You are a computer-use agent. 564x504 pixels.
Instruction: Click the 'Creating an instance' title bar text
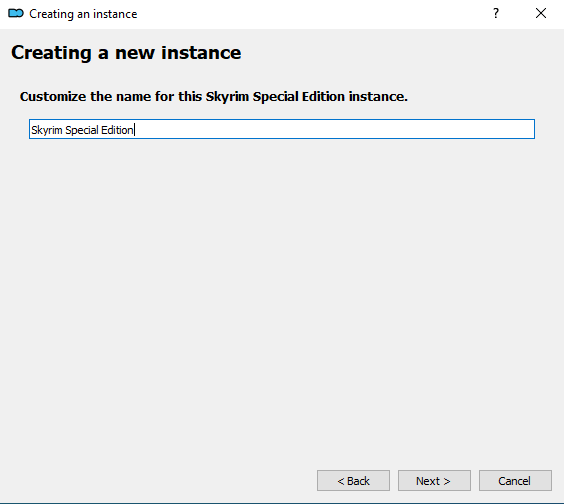tap(83, 14)
